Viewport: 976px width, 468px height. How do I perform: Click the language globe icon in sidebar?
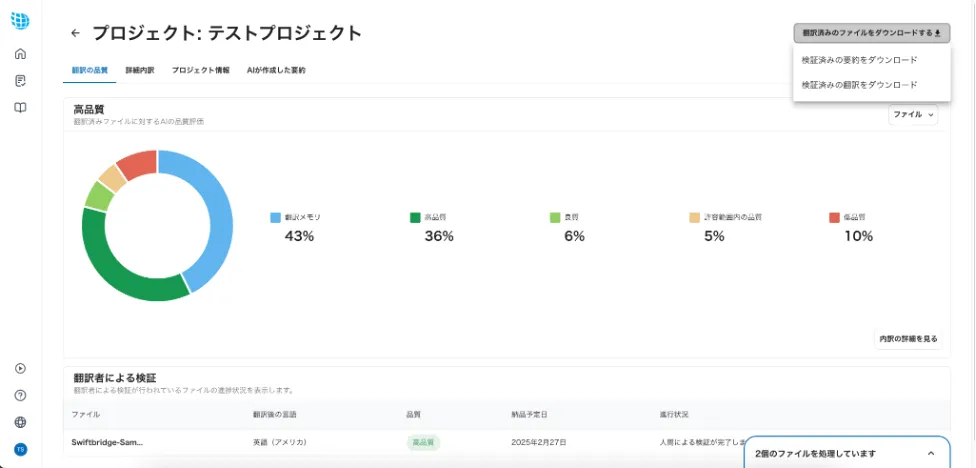pyautogui.click(x=20, y=422)
